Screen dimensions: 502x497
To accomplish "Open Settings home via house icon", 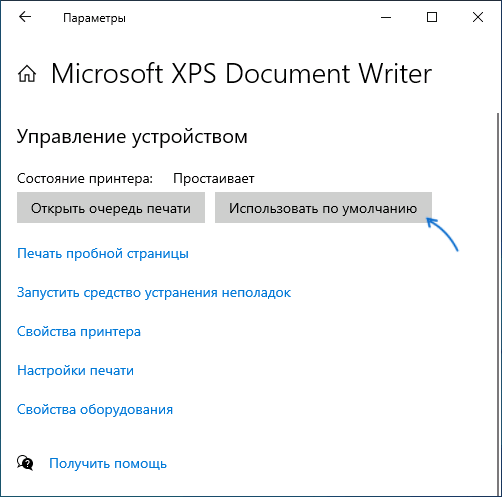I will [27, 74].
